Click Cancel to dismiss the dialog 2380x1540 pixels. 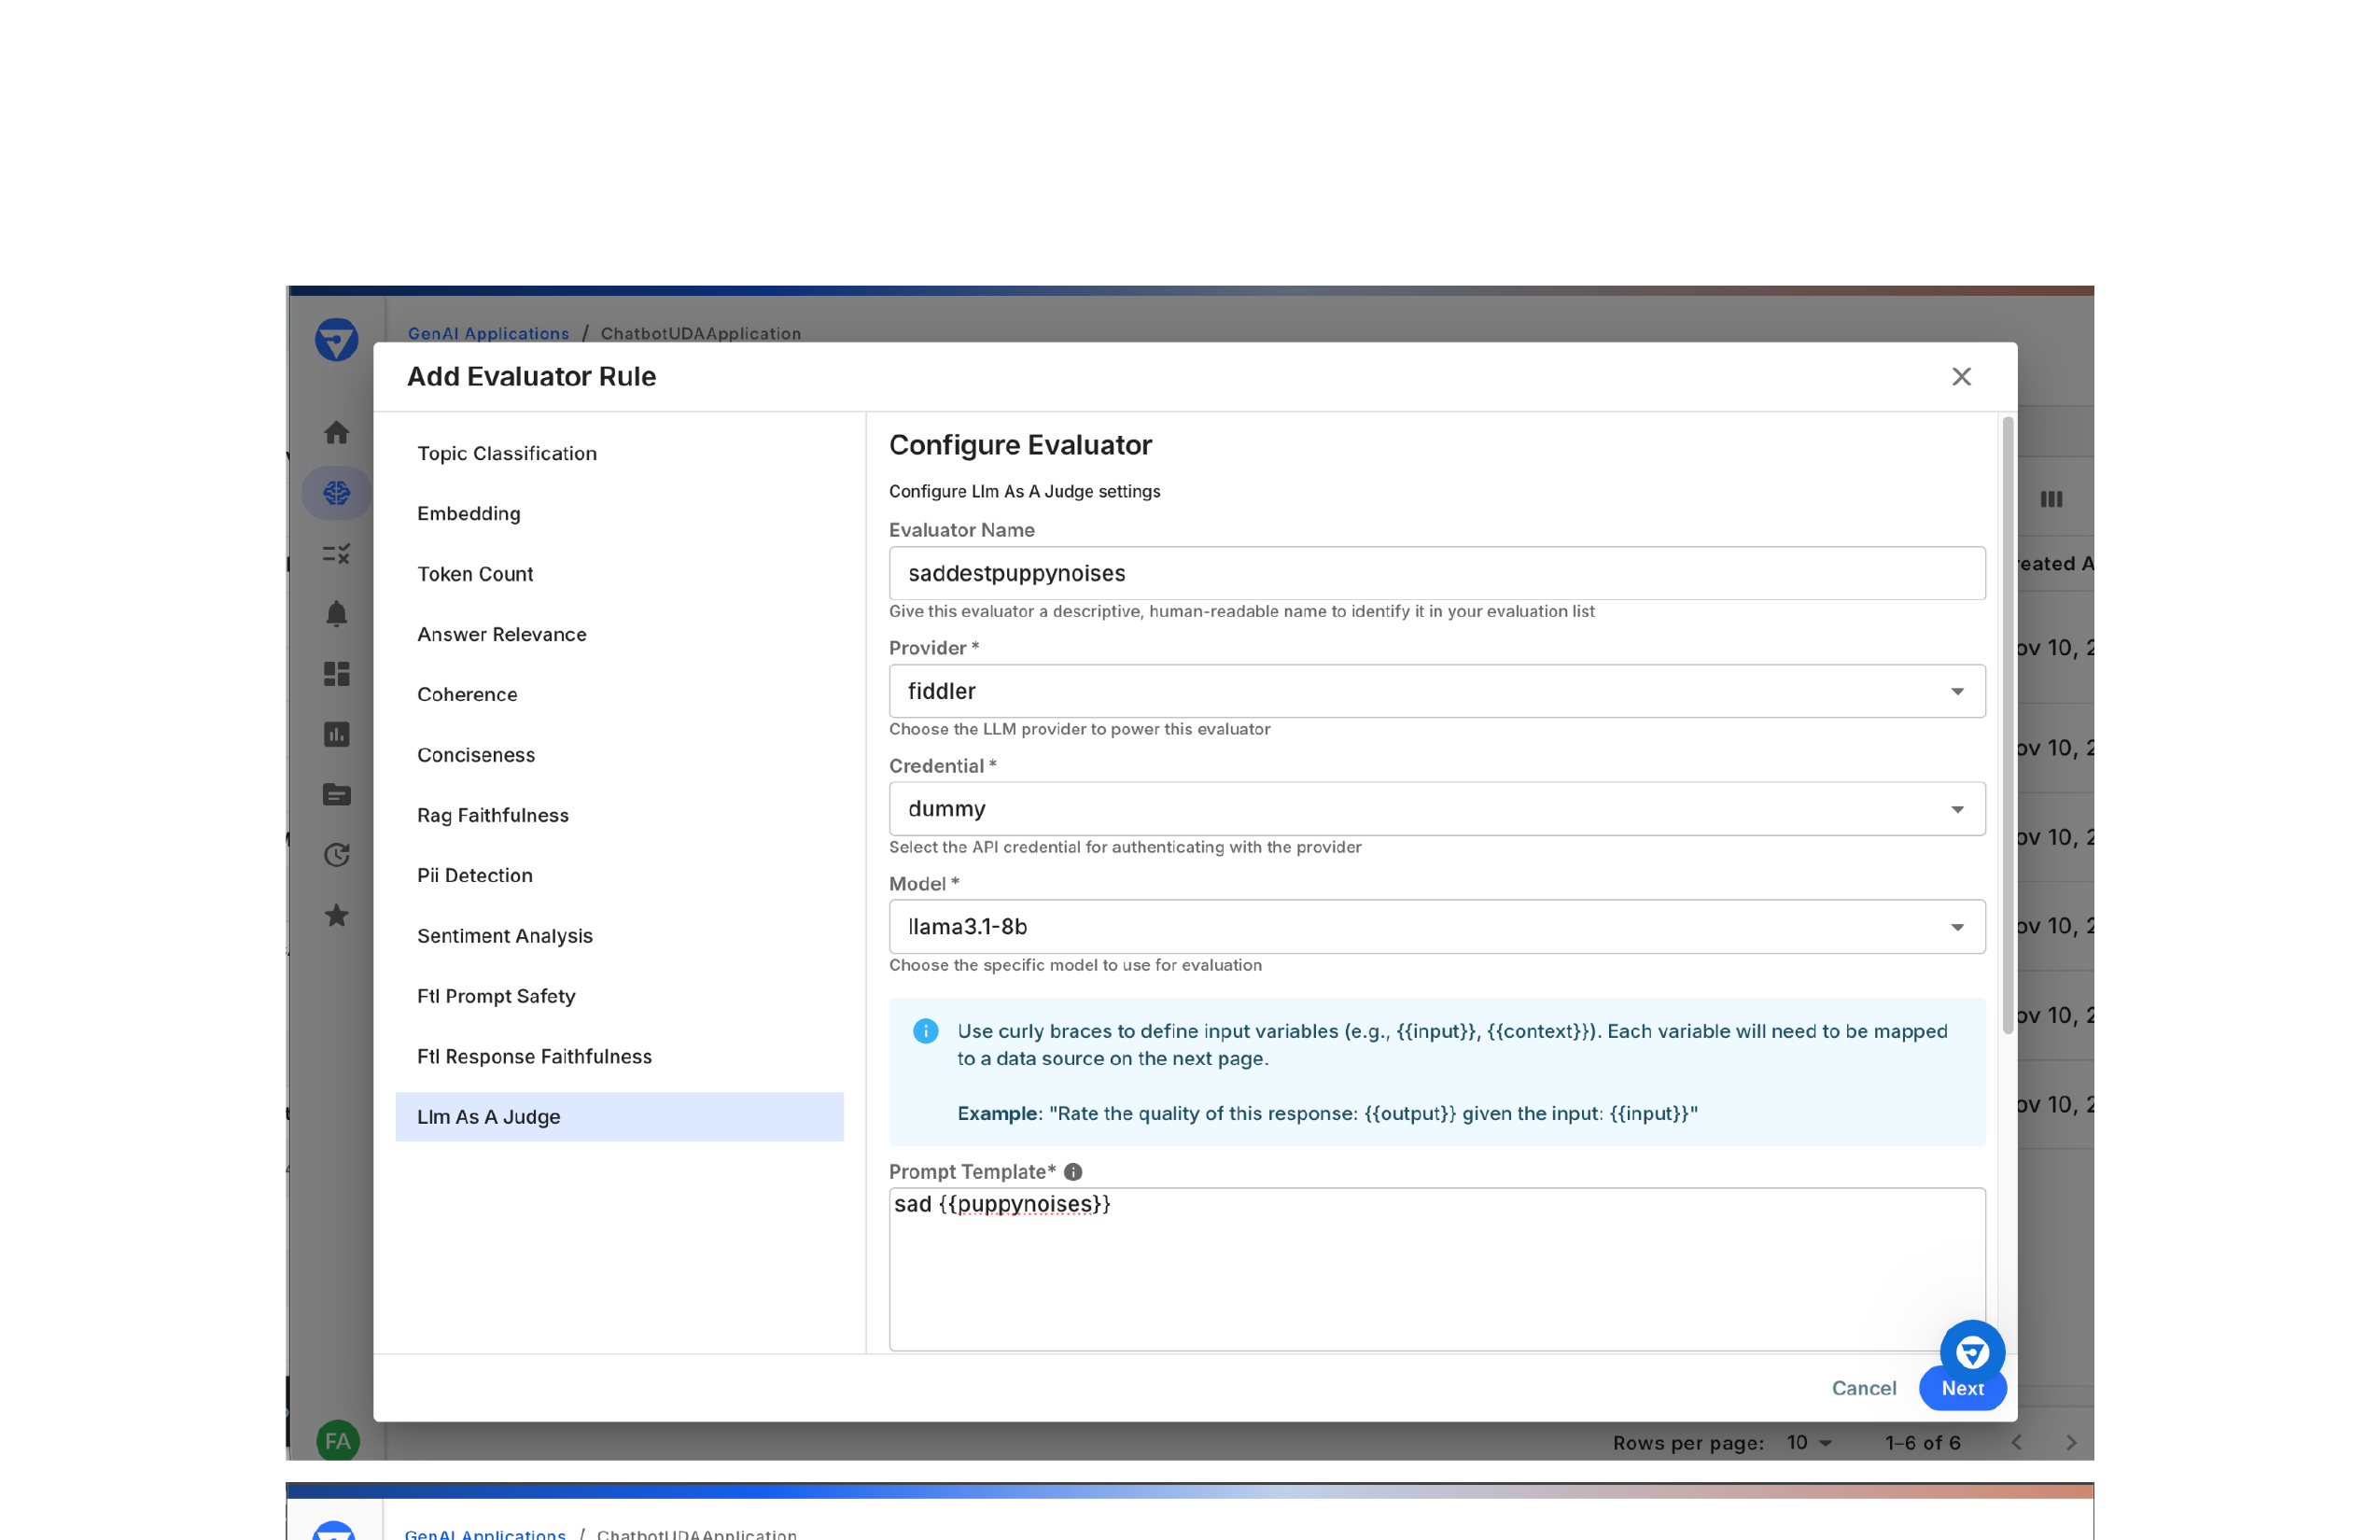(x=1863, y=1388)
